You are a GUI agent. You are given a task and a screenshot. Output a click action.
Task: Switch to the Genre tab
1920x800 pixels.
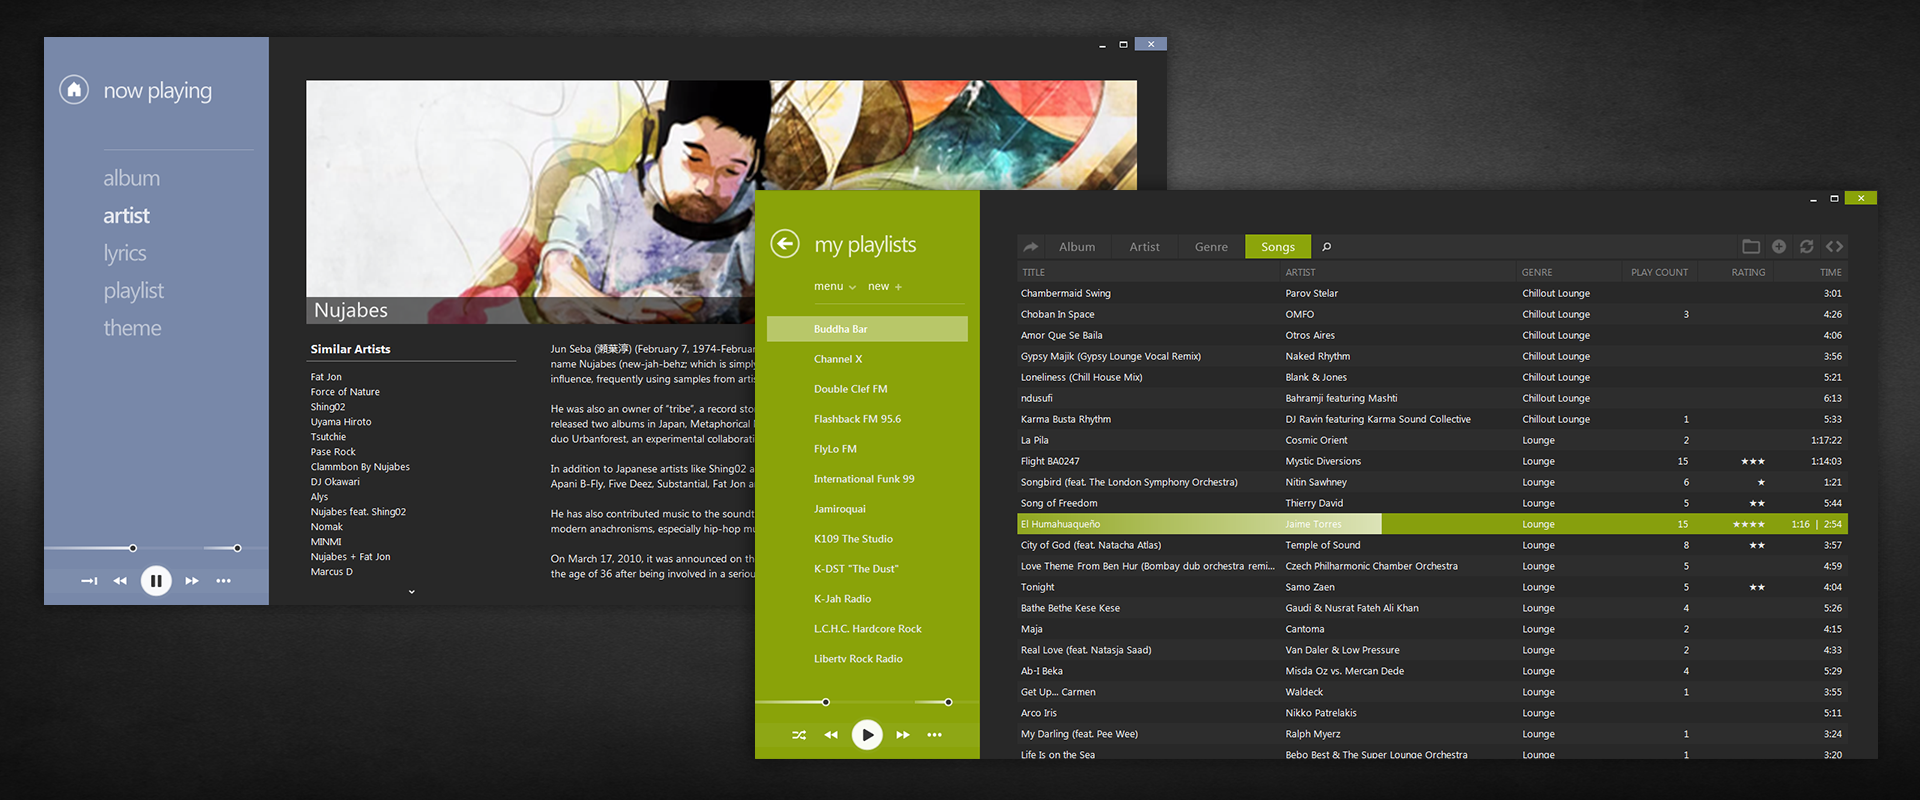tap(1211, 247)
